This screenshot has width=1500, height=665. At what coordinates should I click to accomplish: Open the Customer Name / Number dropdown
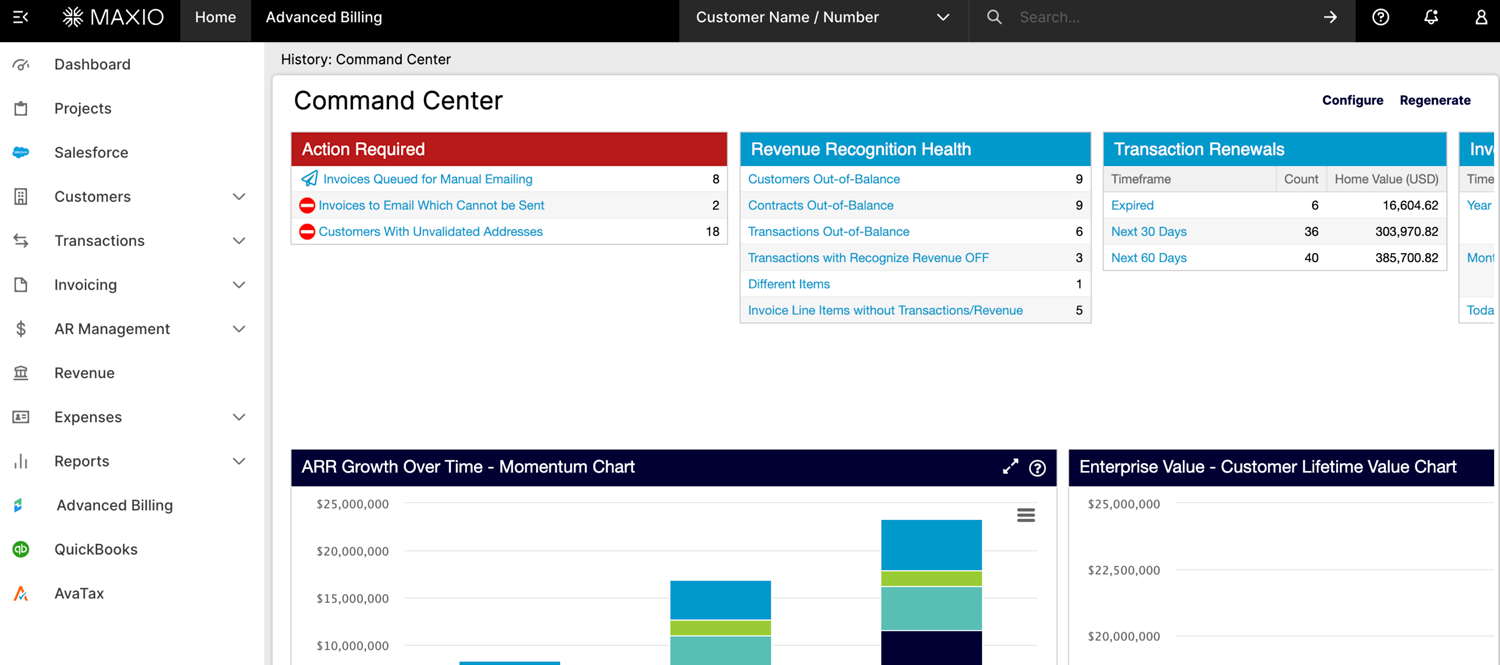click(823, 17)
